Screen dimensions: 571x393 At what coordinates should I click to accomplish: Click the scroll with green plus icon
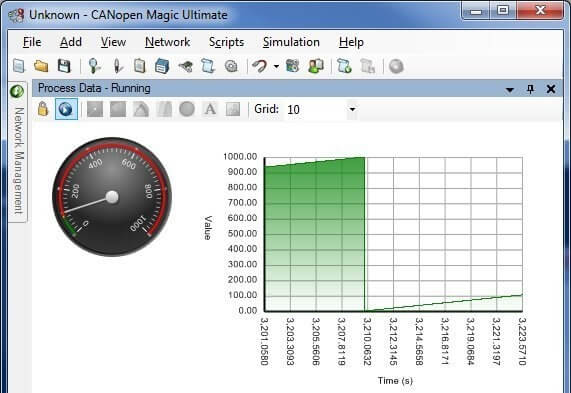point(344,66)
